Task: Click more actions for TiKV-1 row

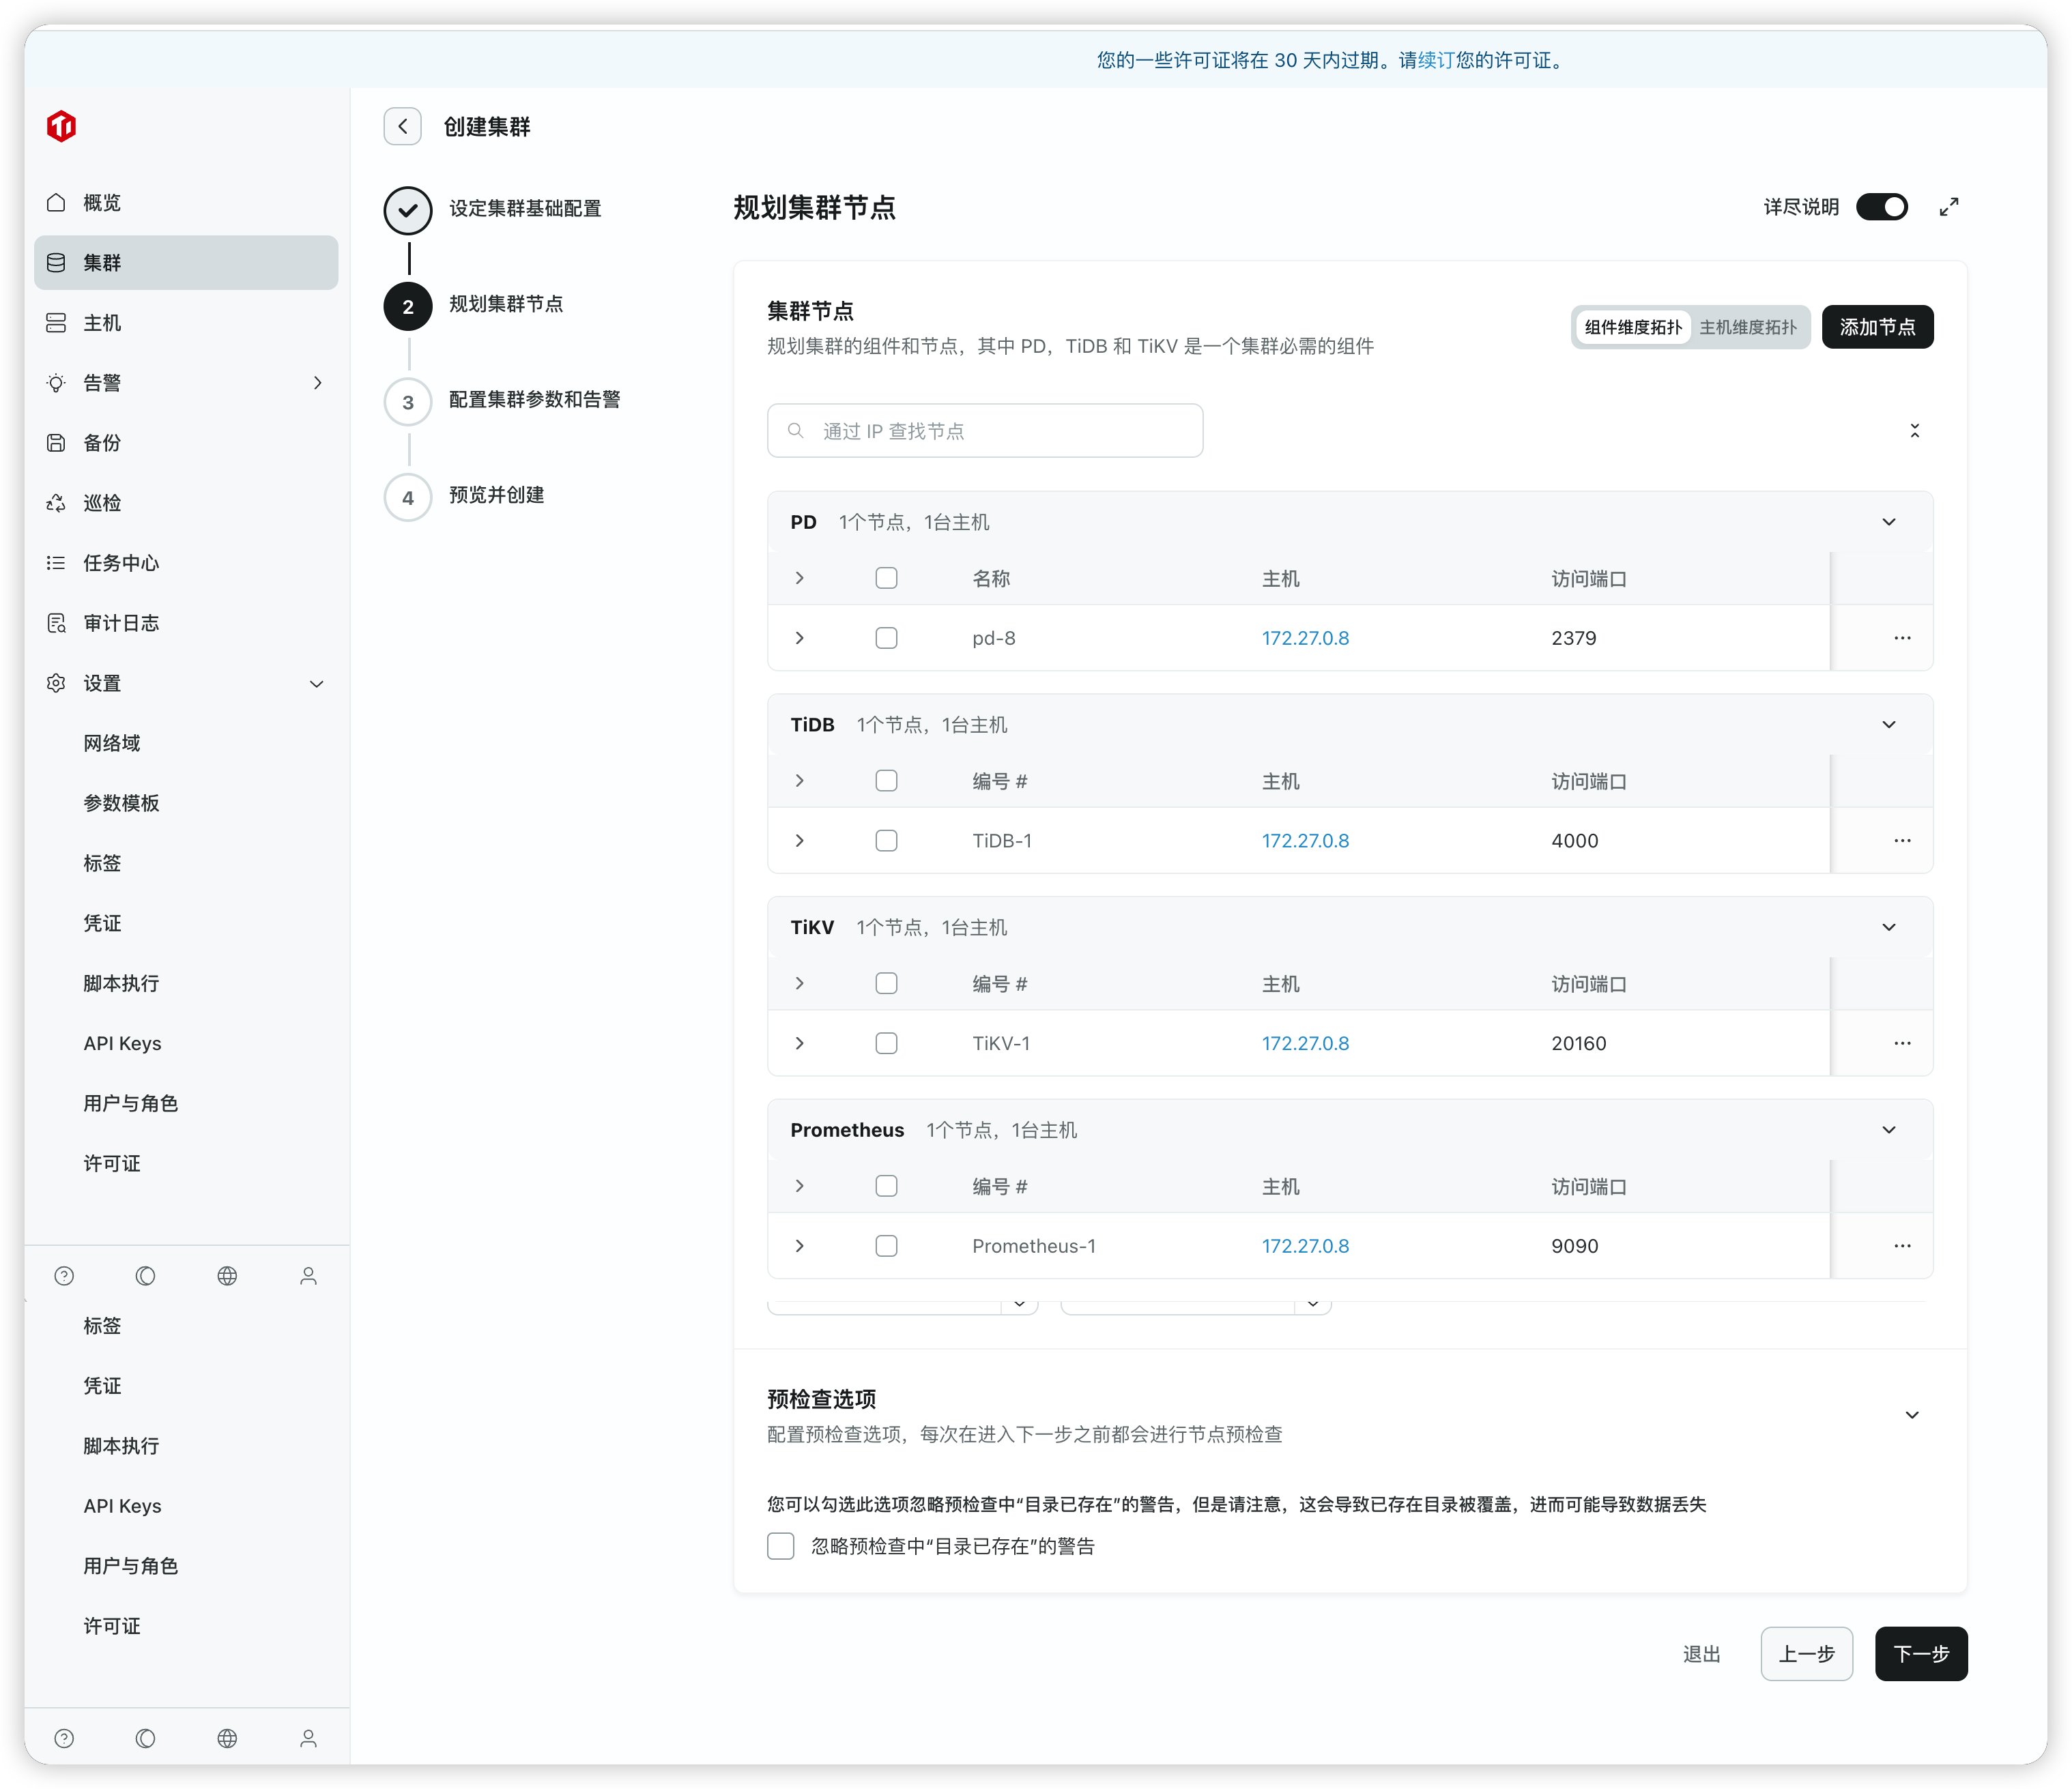Action: (1901, 1043)
